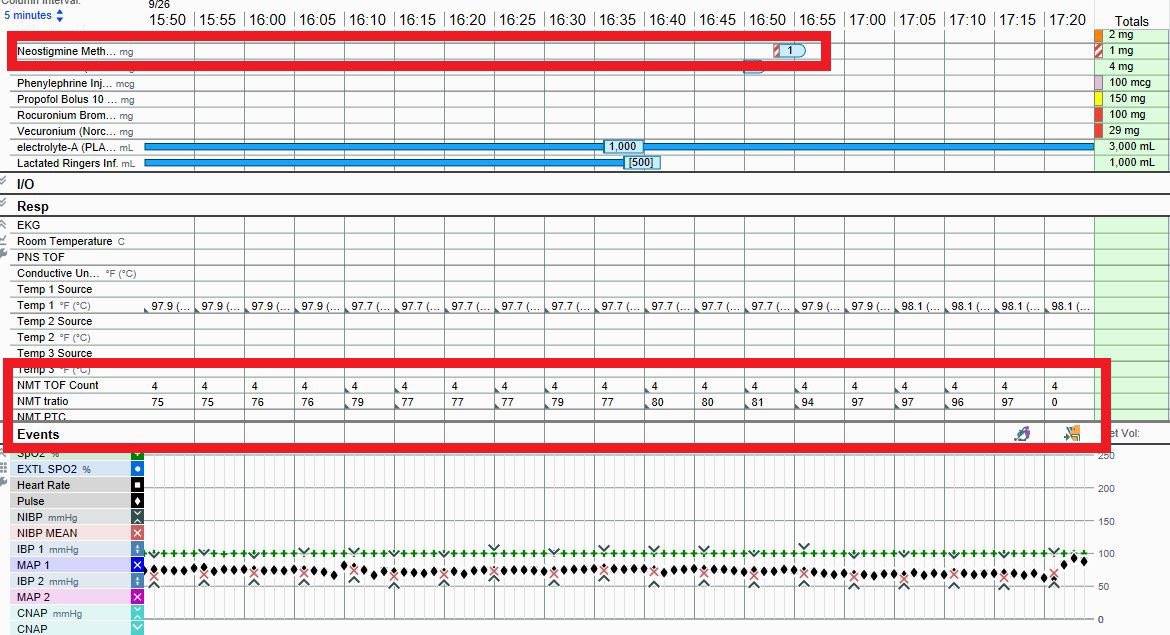Viewport: 1170px width, 635px height.
Task: Select the Neostigmine 1 mg dose marker
Action: click(789, 51)
